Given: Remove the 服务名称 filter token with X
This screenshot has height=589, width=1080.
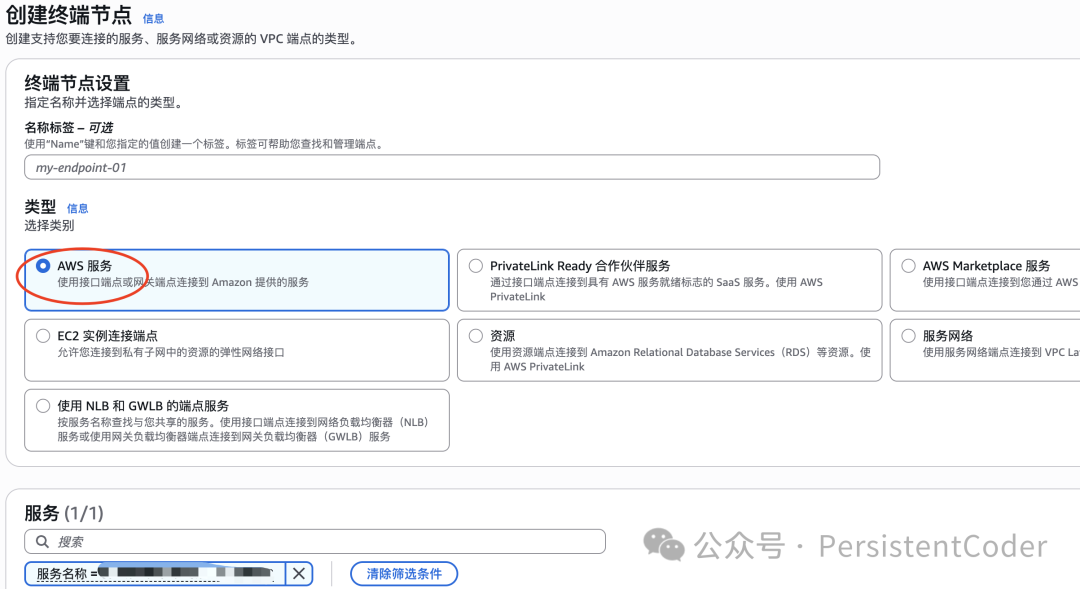Looking at the screenshot, I should coord(299,574).
